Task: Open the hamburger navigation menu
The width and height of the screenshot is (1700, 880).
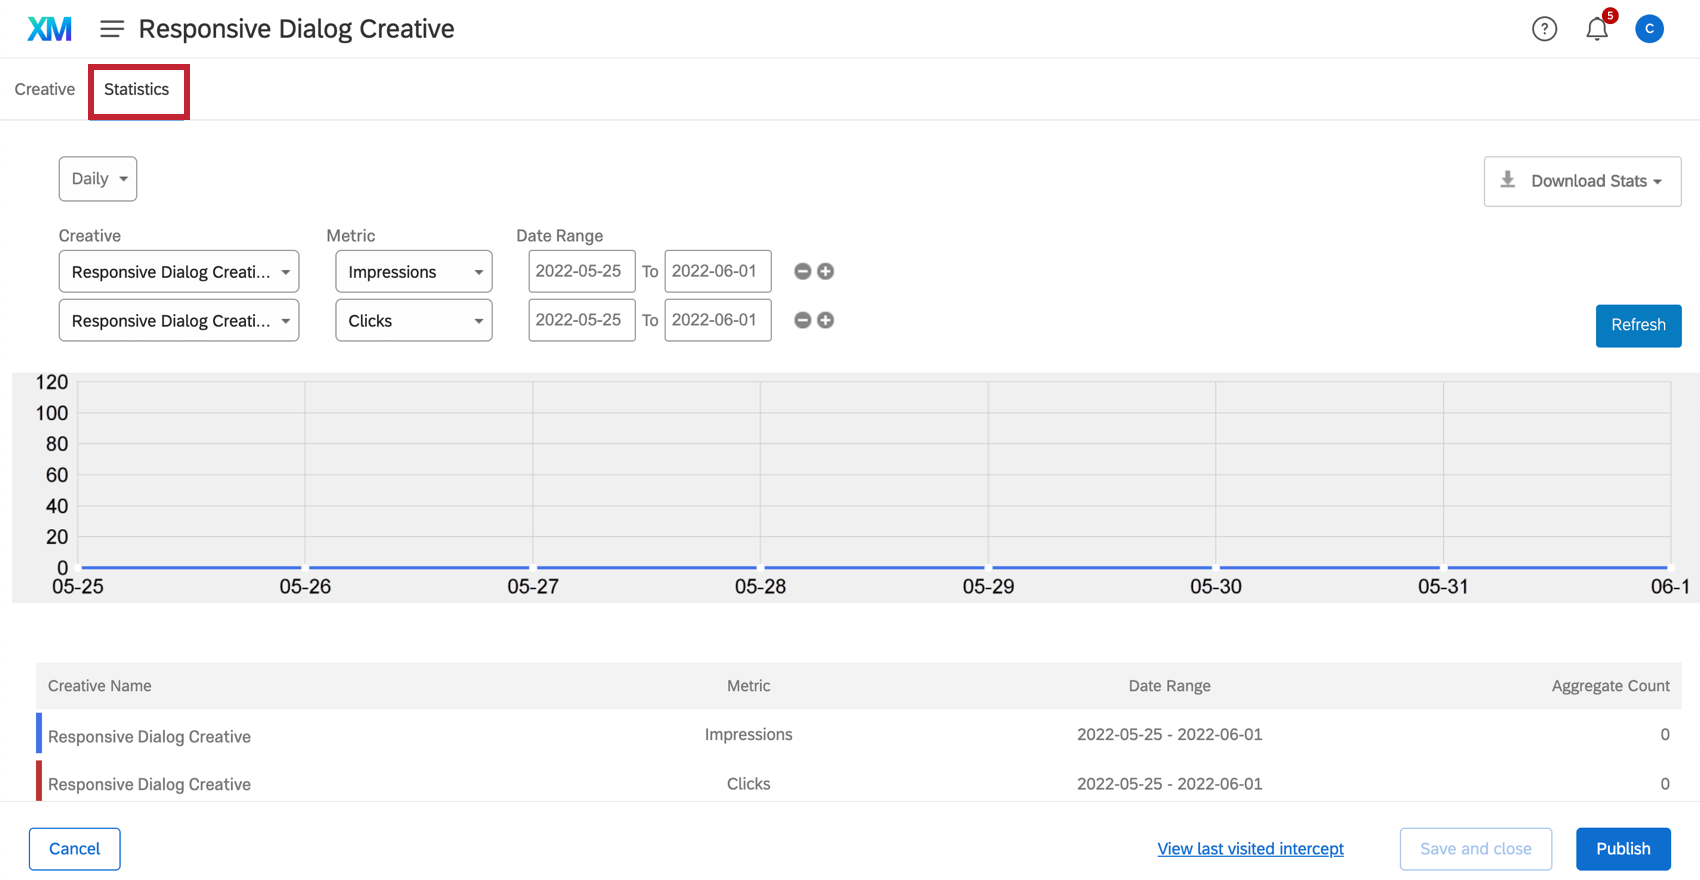Action: click(x=112, y=29)
